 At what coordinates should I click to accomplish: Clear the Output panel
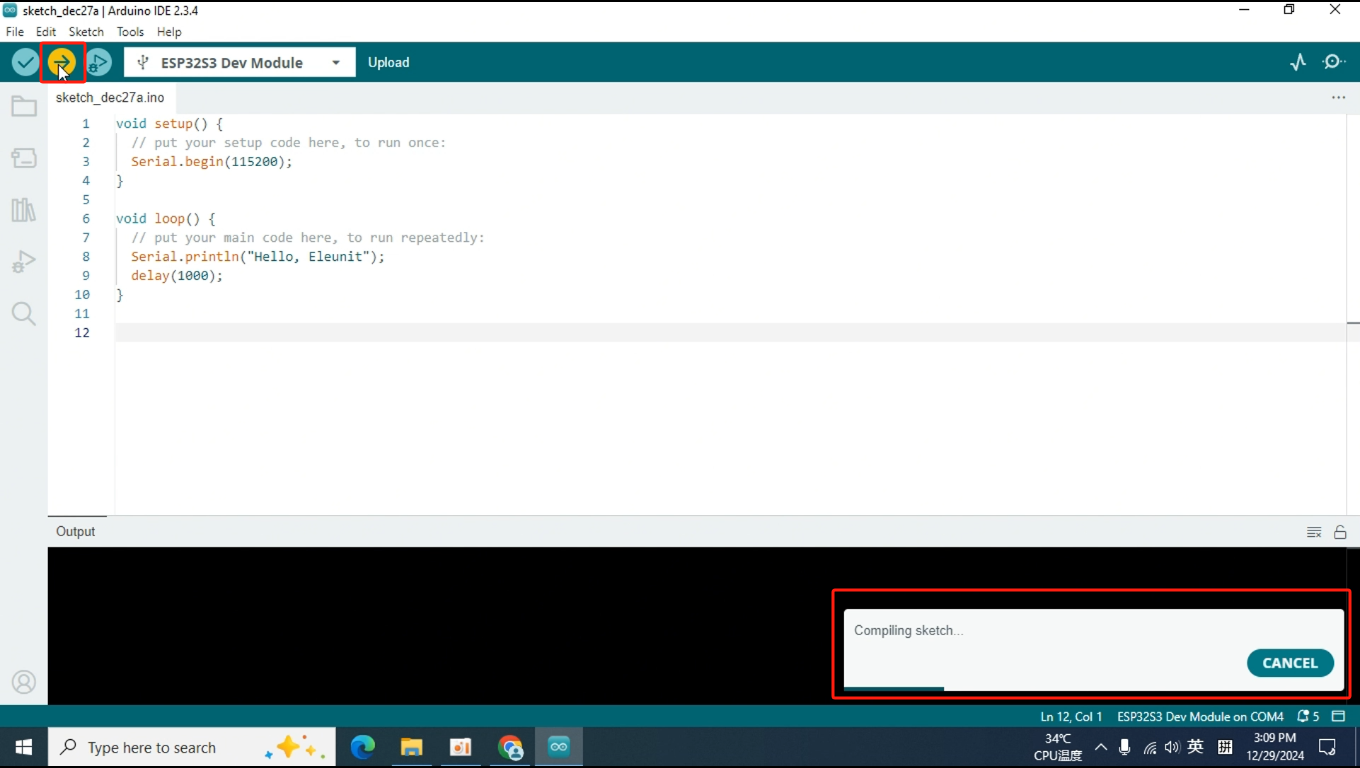(1314, 532)
